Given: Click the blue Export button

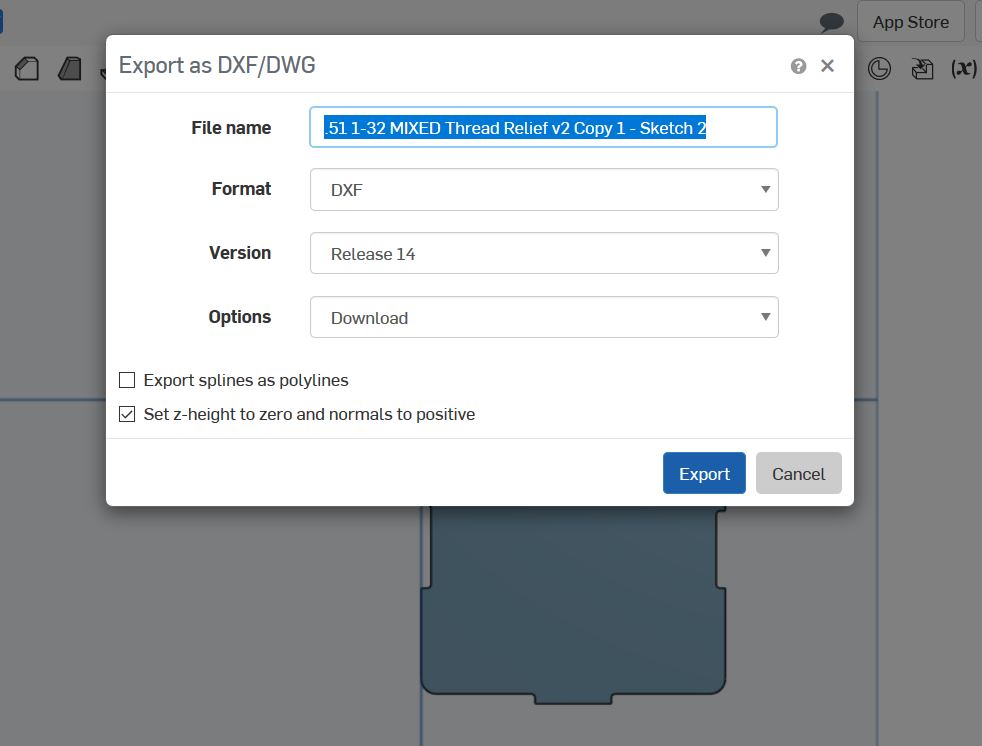Looking at the screenshot, I should click(704, 474).
